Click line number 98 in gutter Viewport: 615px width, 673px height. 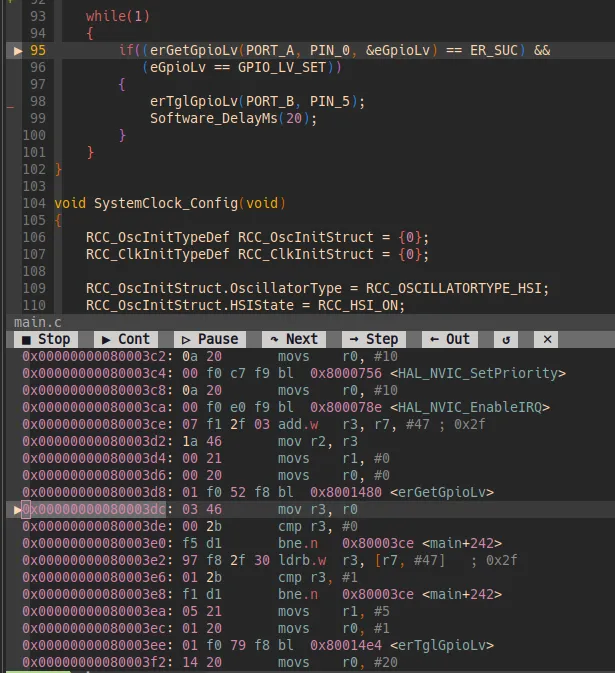[x=38, y=101]
